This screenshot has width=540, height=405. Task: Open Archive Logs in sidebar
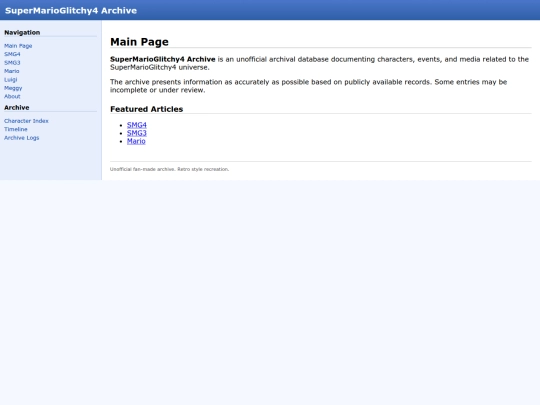22,138
